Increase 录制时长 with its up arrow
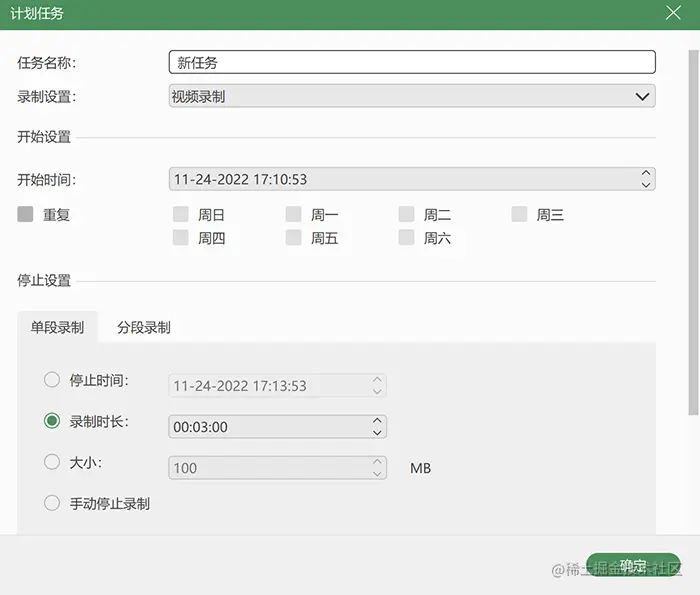 pyautogui.click(x=377, y=420)
